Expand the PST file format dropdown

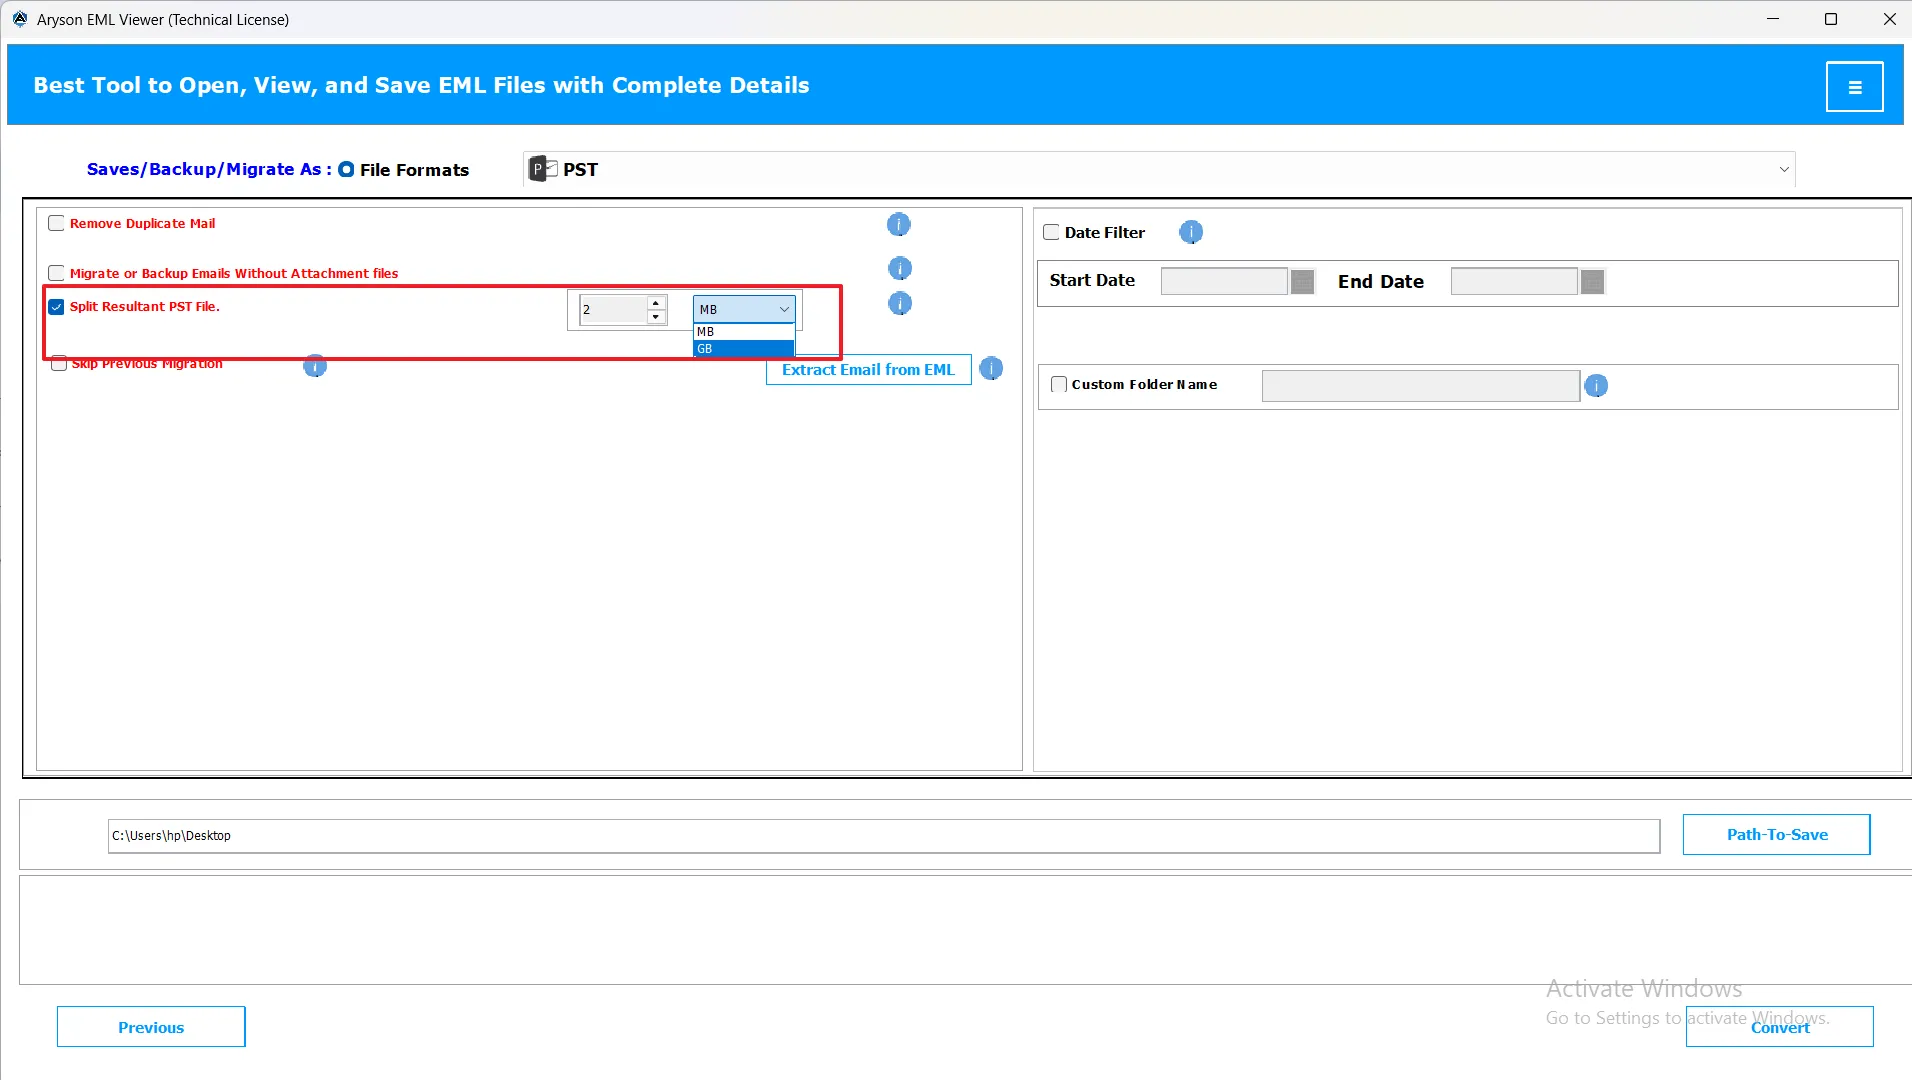click(x=1783, y=170)
